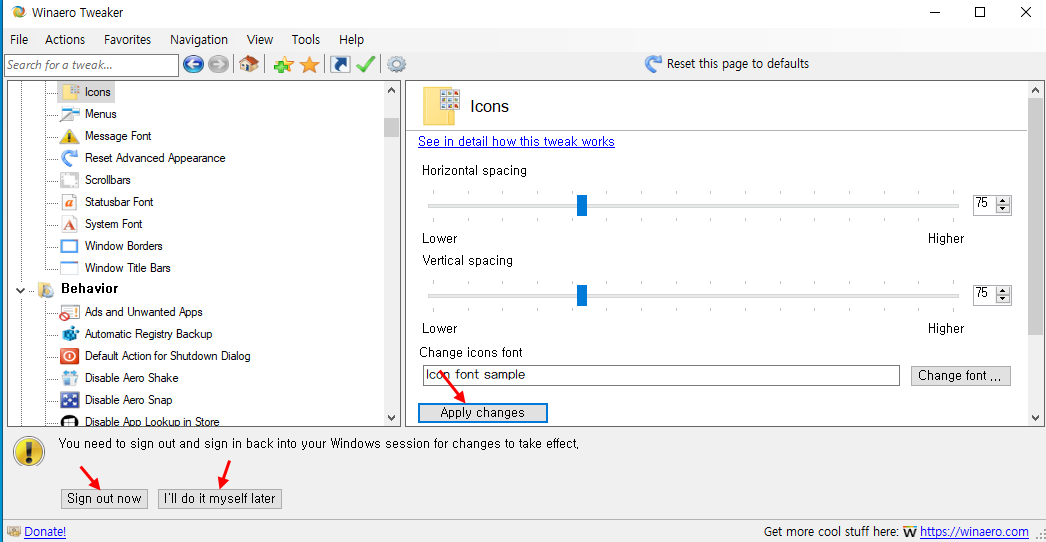This screenshot has height=542, width=1046.
Task: Click the Icons tree item icon
Action: (x=69, y=91)
